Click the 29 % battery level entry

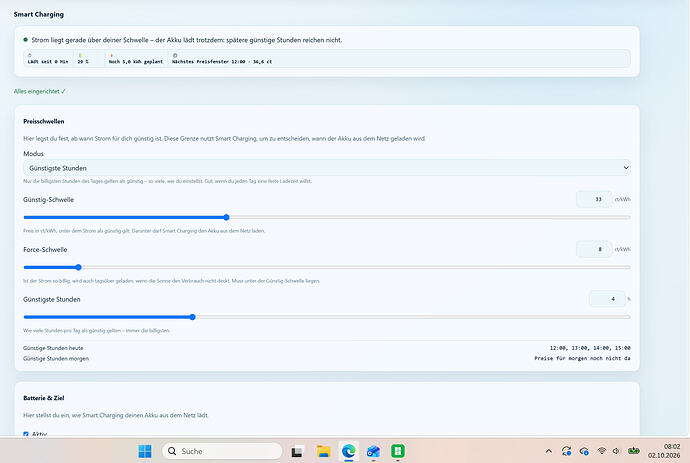click(x=83, y=62)
